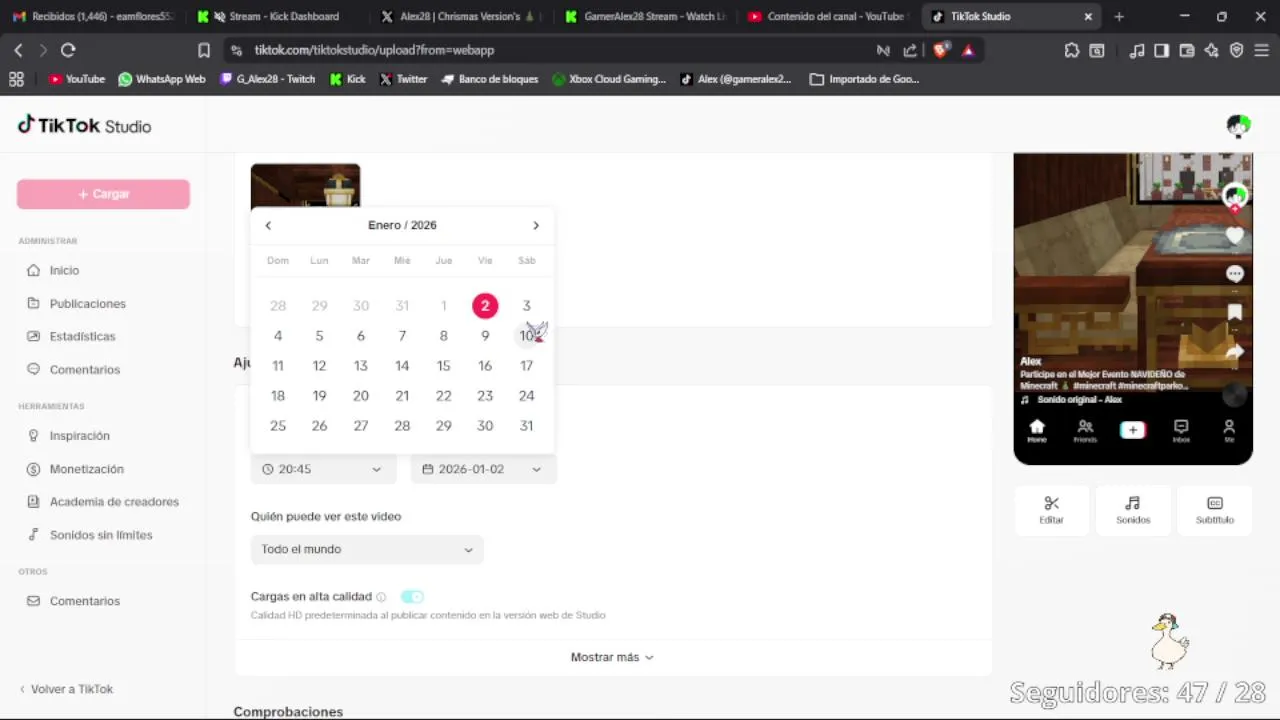
Task: Open Inspiración in sidebar
Action: (x=80, y=435)
